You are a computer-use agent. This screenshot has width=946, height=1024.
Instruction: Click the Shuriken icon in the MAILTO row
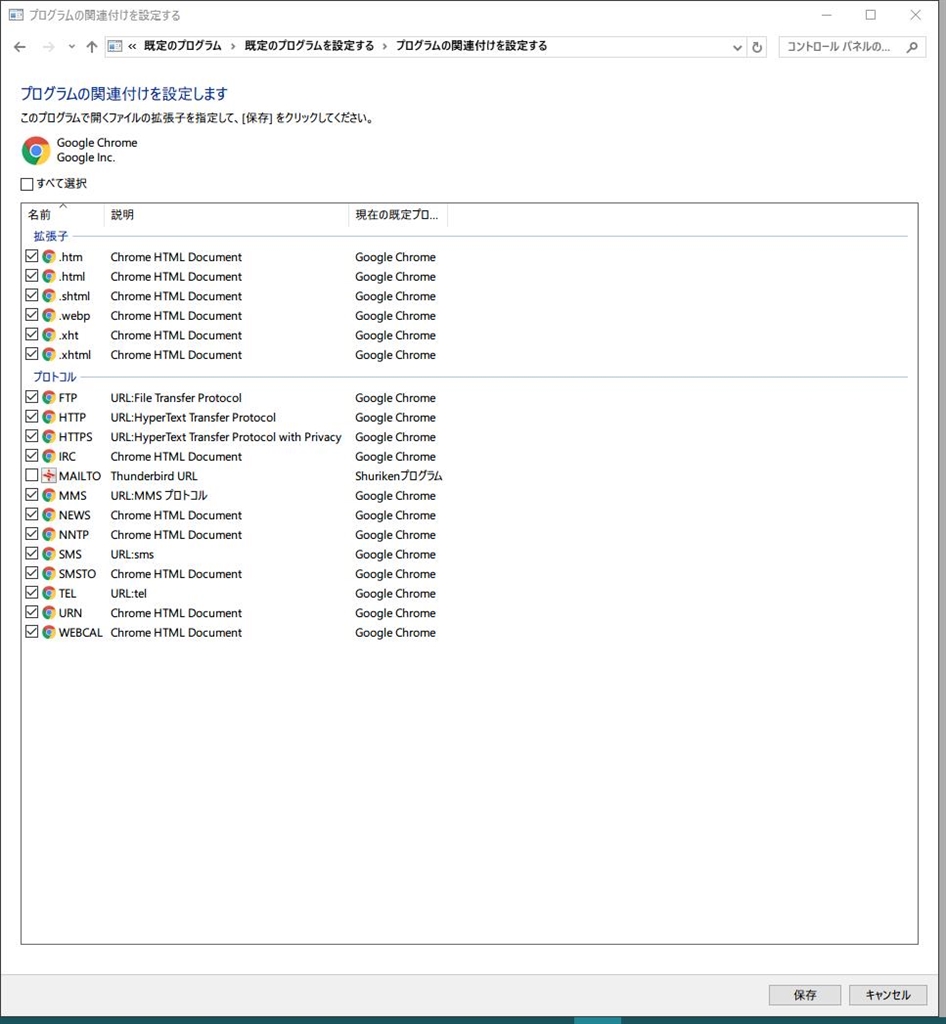click(x=49, y=476)
